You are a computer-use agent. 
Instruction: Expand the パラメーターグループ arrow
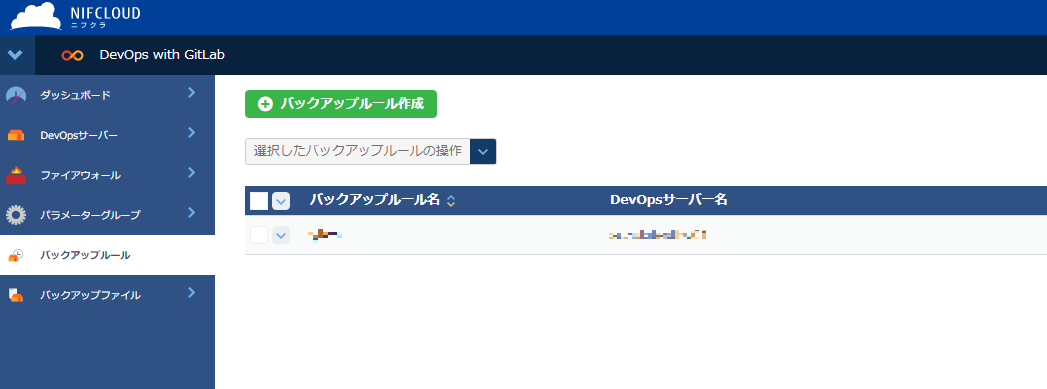192,213
